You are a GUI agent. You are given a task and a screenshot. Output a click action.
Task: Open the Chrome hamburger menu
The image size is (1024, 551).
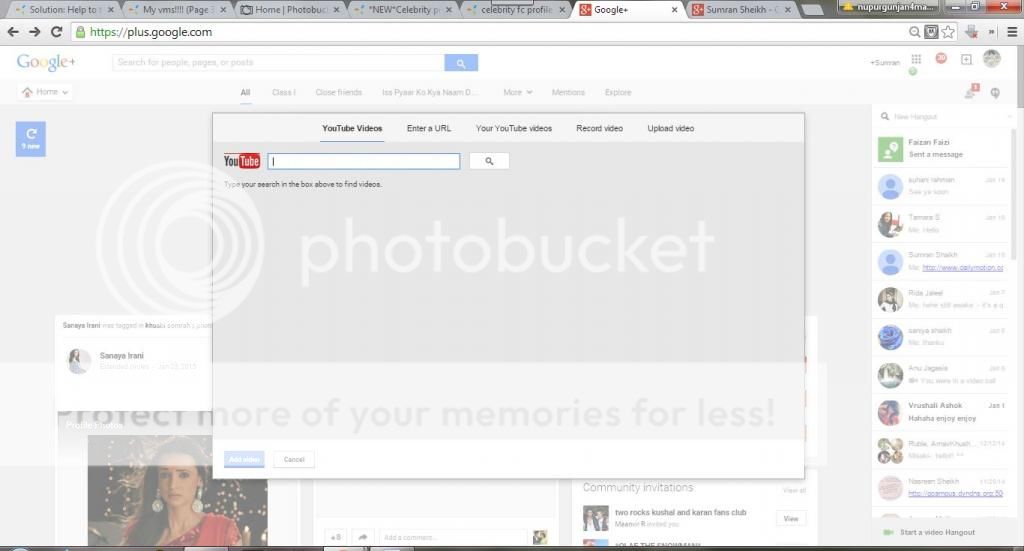pos(1010,32)
